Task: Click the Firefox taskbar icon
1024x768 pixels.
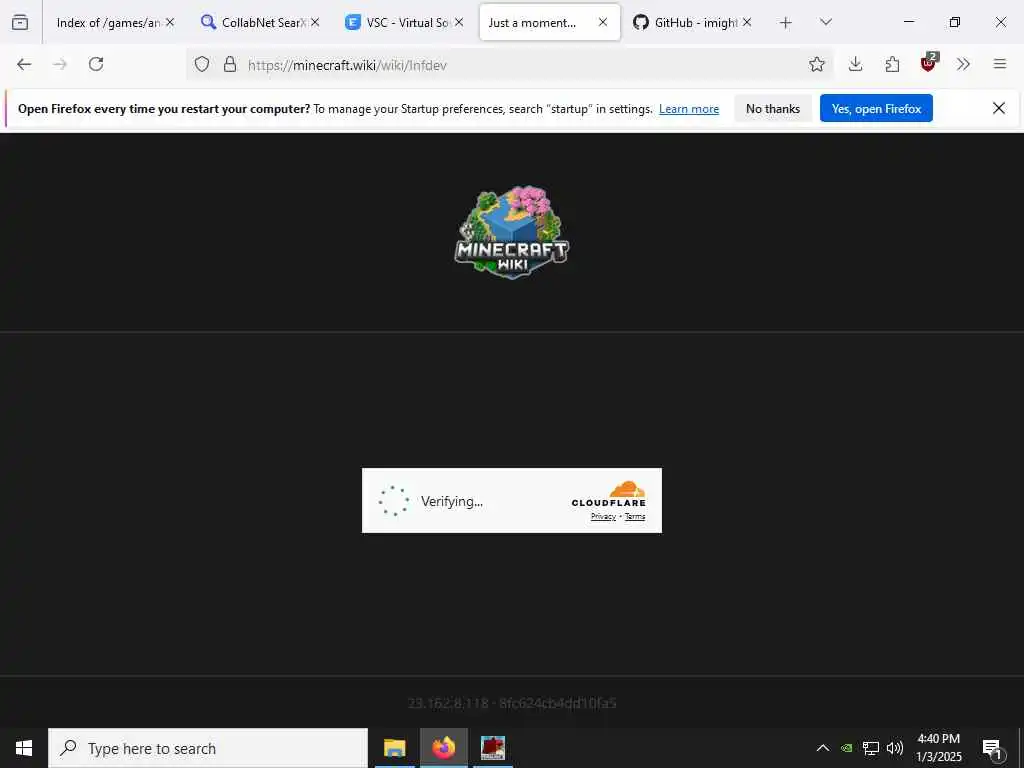Action: point(444,748)
